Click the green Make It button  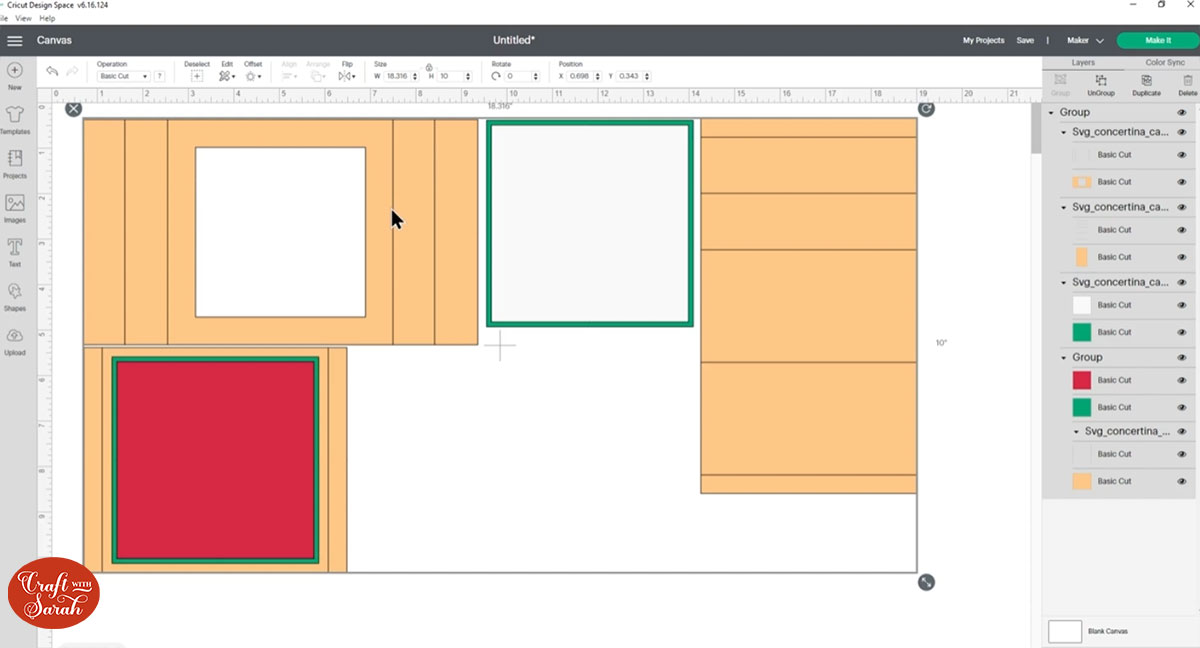tap(1157, 41)
